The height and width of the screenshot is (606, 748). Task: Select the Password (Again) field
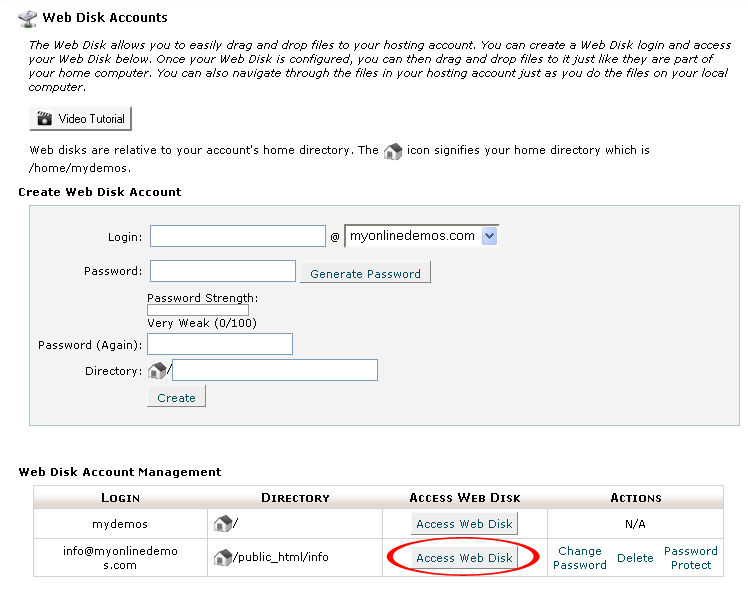tap(220, 344)
